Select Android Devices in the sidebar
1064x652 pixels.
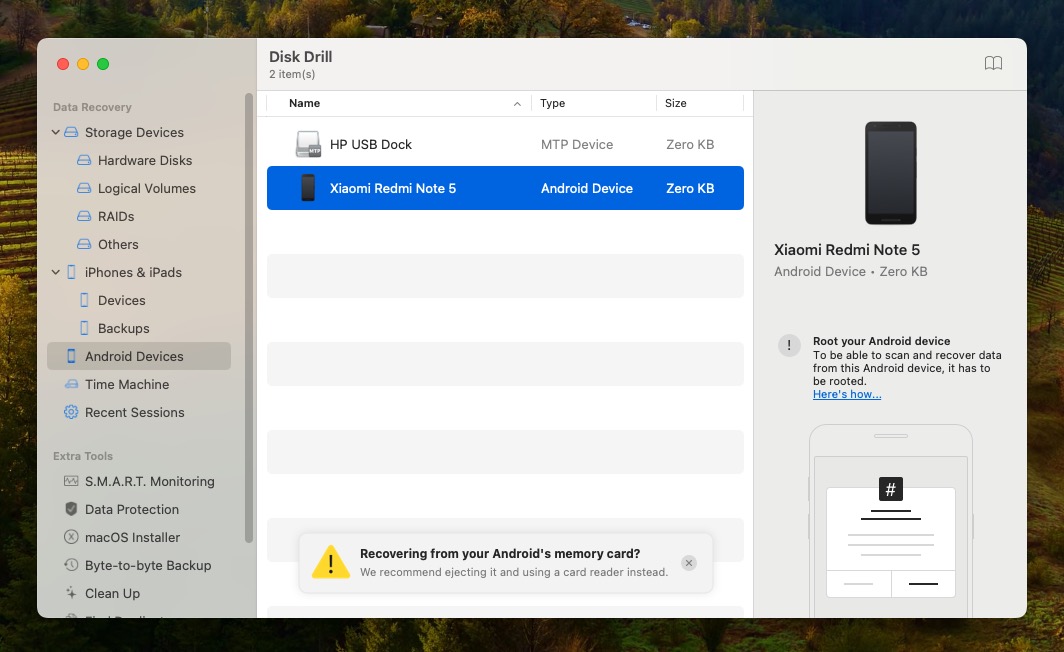coord(134,356)
